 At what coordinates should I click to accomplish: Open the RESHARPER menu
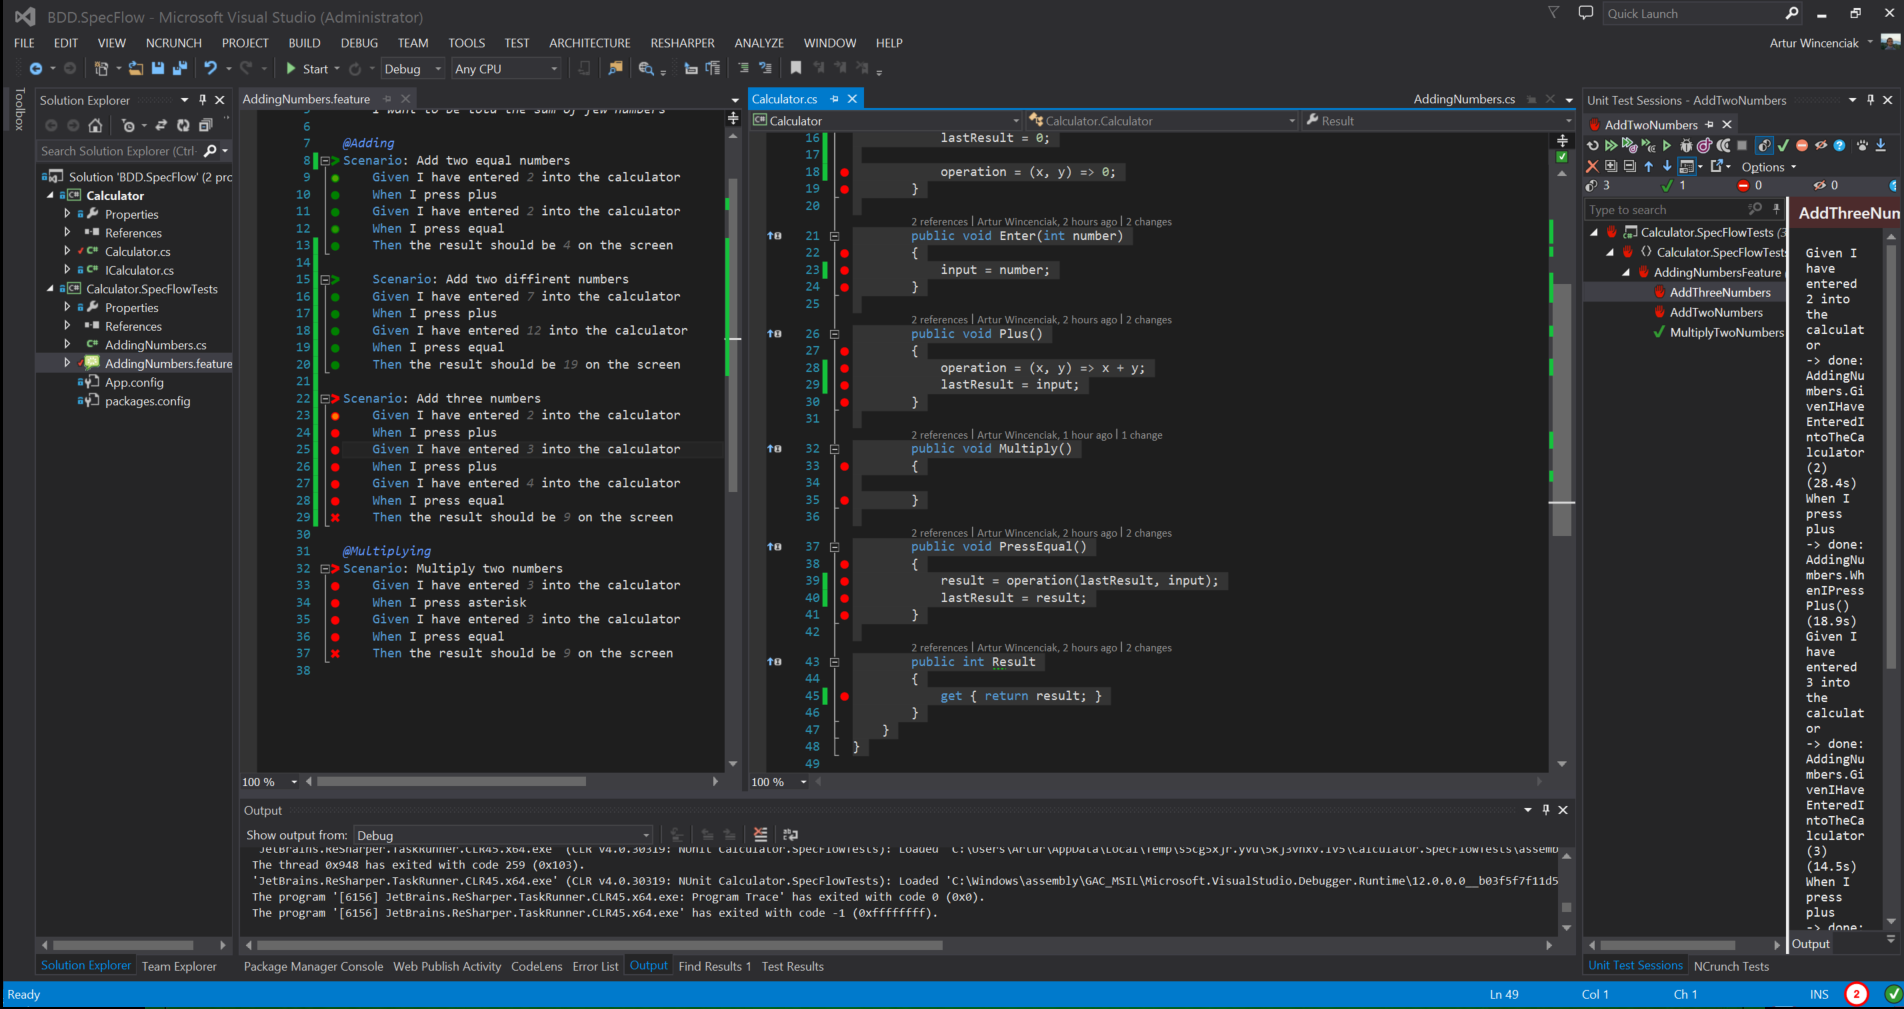[682, 43]
